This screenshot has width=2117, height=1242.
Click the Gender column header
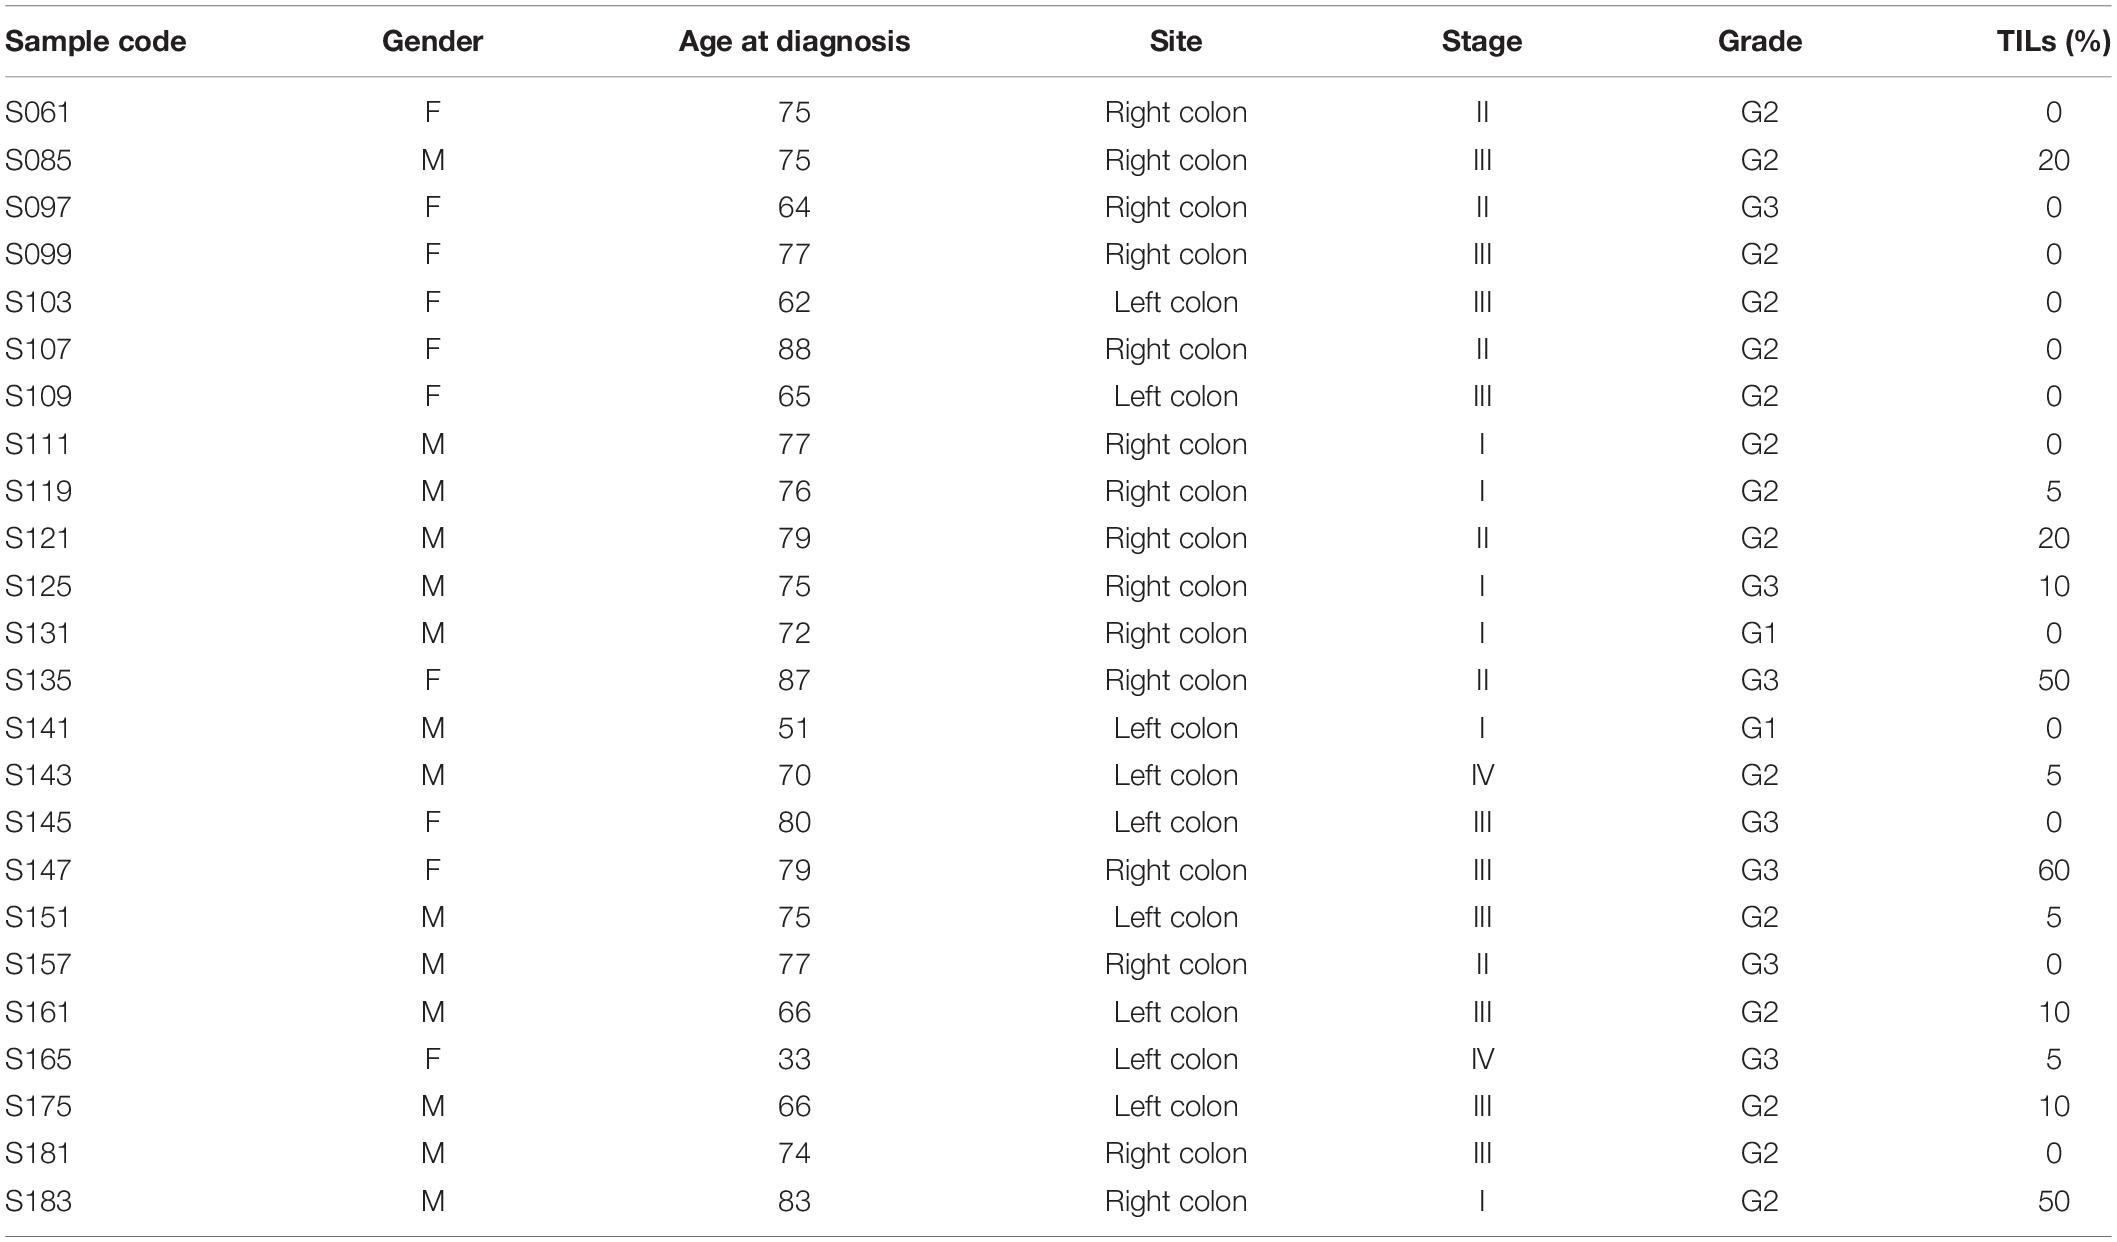tap(432, 41)
